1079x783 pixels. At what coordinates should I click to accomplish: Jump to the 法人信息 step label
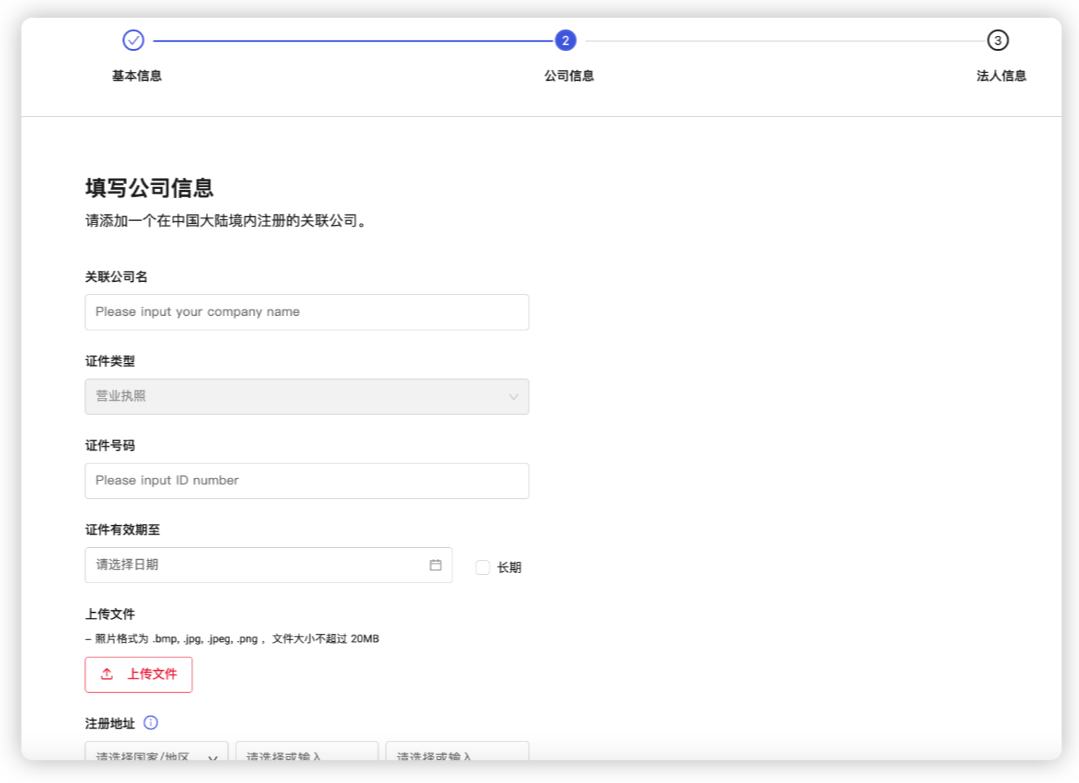(x=1001, y=76)
